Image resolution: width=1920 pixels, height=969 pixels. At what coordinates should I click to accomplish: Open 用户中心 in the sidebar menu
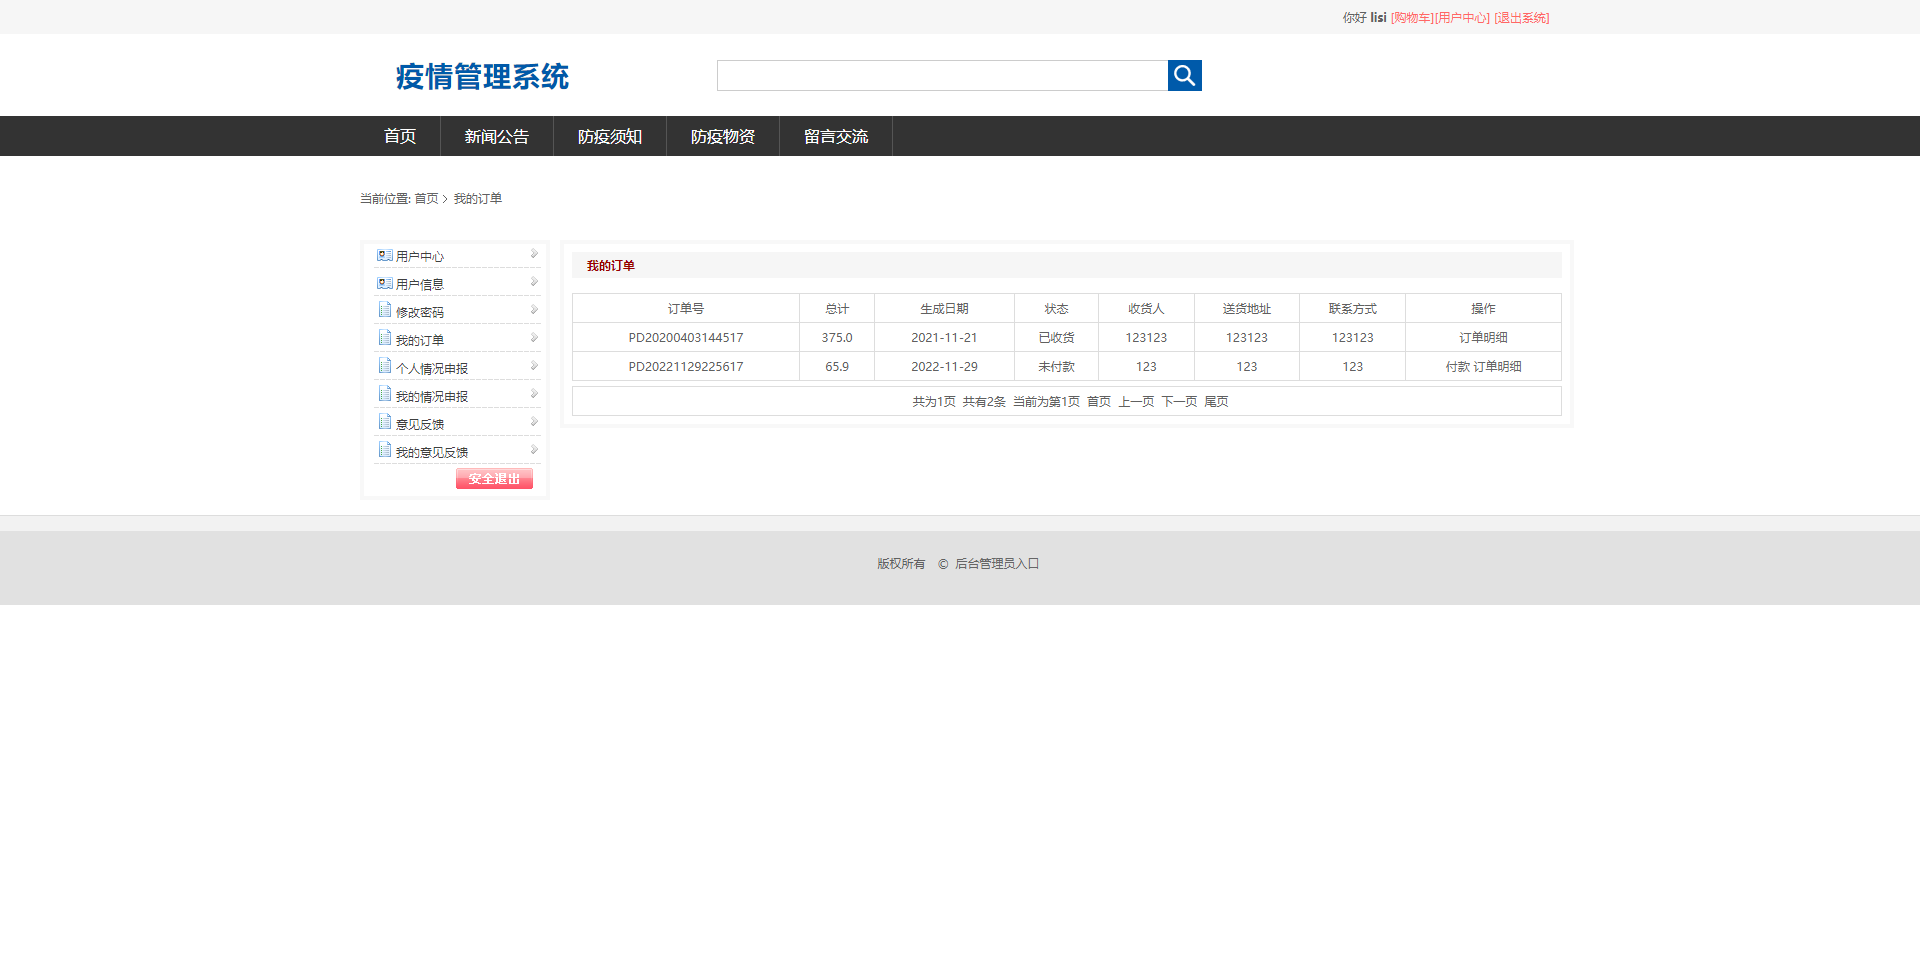(x=420, y=257)
